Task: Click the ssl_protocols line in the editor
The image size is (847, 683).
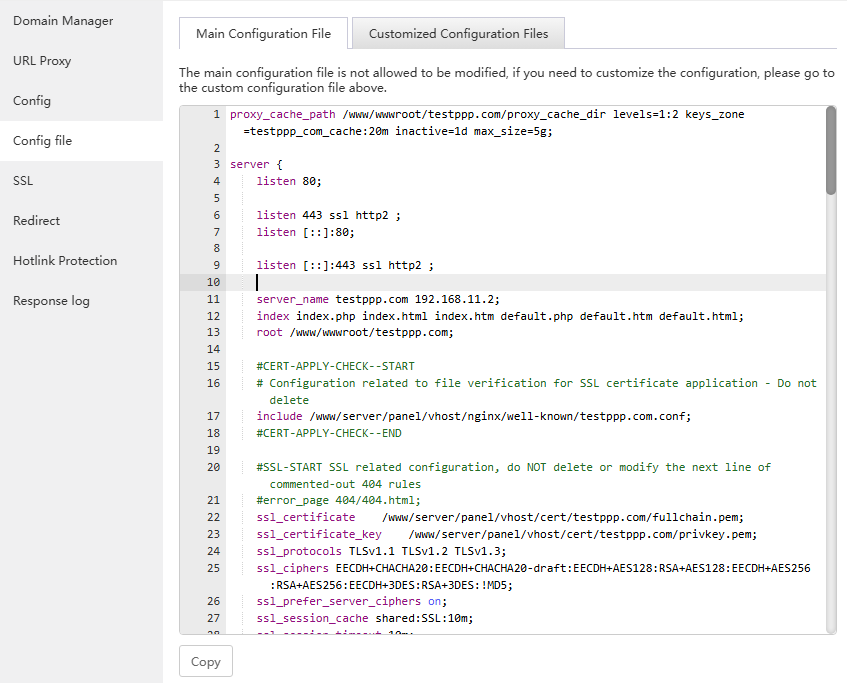Action: [x=381, y=551]
